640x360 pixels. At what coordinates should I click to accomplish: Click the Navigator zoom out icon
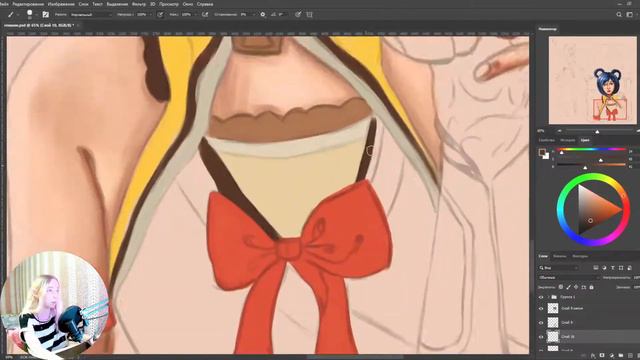click(560, 131)
